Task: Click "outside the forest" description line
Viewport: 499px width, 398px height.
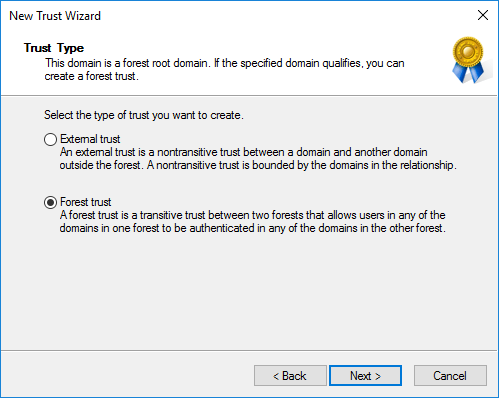Action: [x=258, y=165]
